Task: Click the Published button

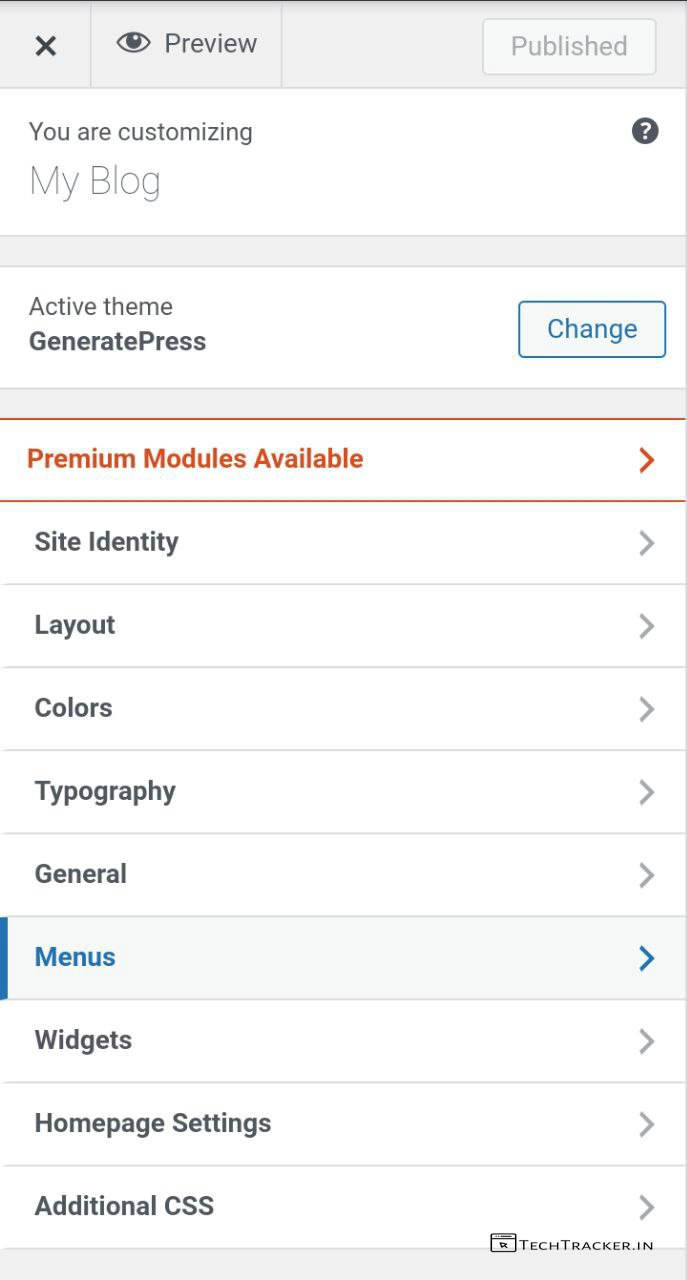Action: point(569,46)
